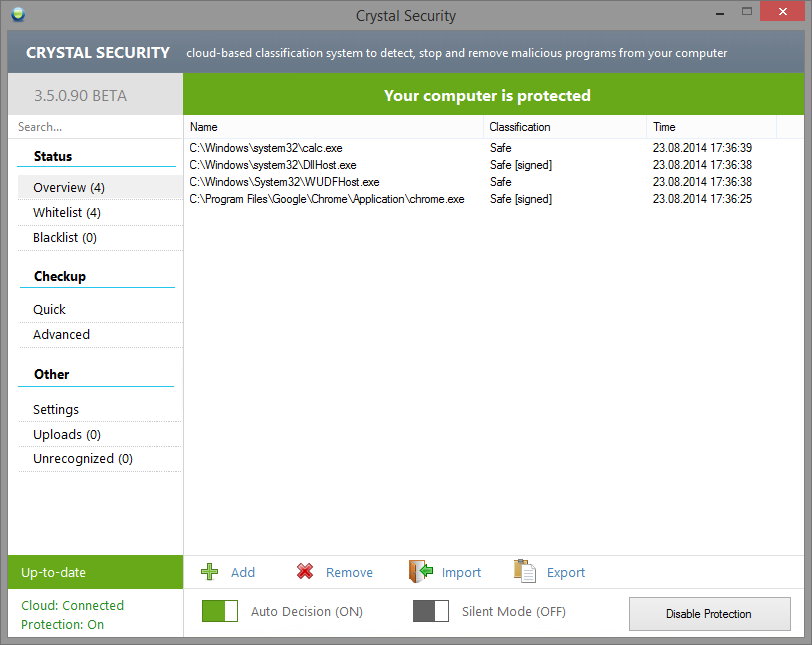View the Uploads (0) list

pos(67,435)
